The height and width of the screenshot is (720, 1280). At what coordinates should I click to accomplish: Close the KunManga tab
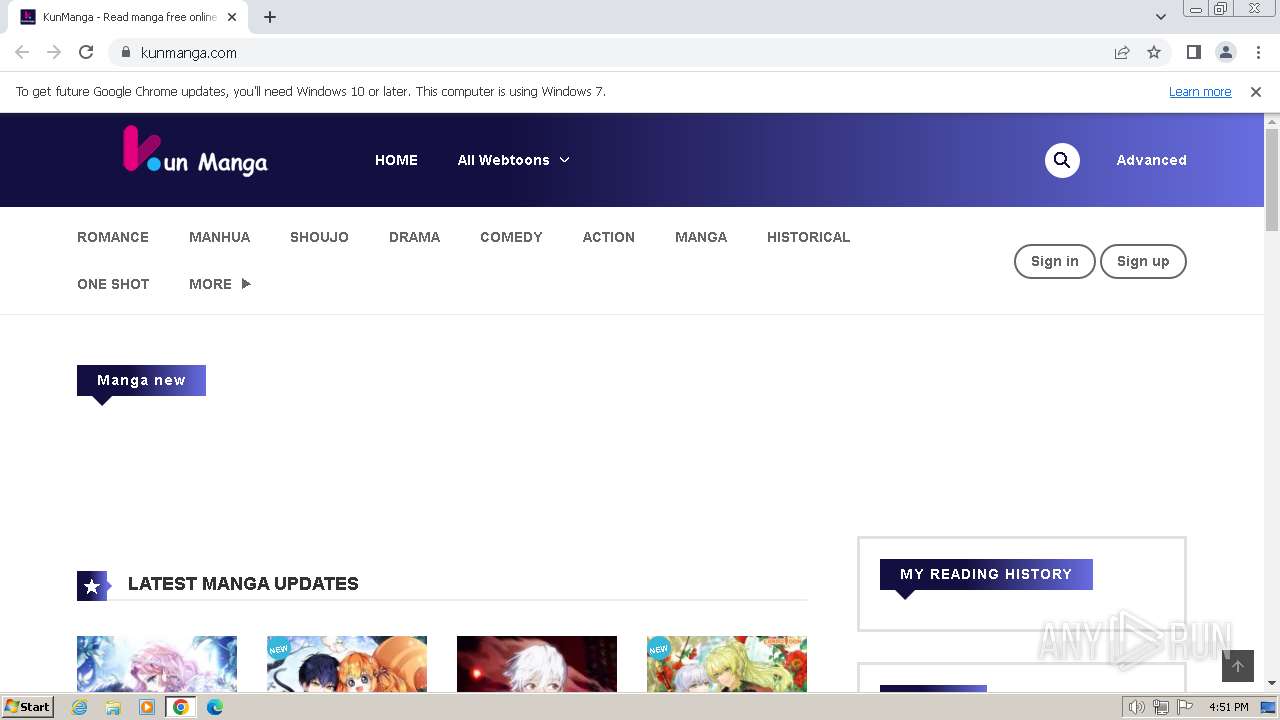tap(231, 17)
